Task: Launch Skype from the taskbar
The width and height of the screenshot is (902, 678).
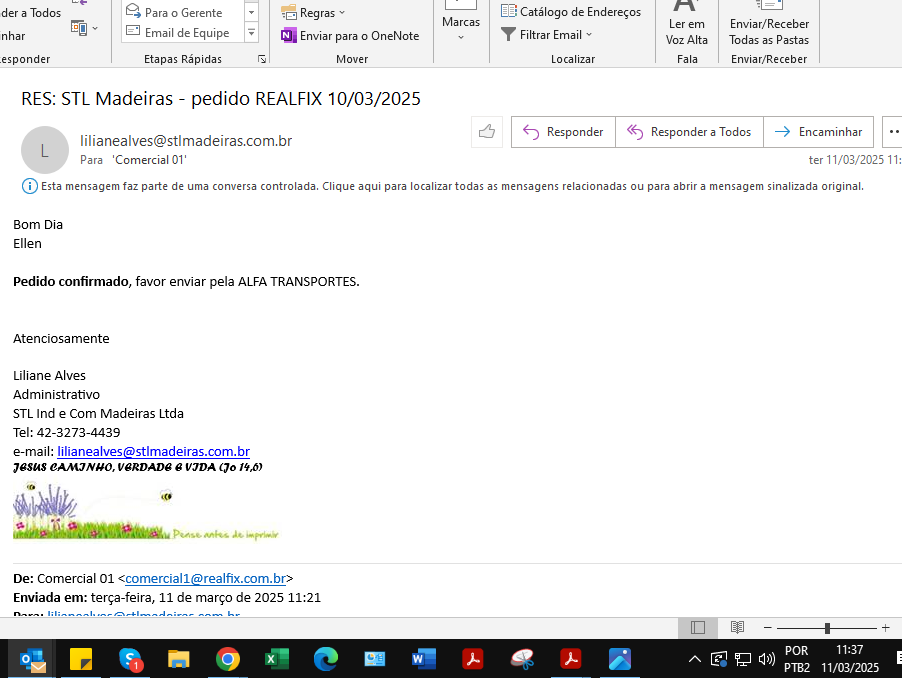Action: pos(131,659)
